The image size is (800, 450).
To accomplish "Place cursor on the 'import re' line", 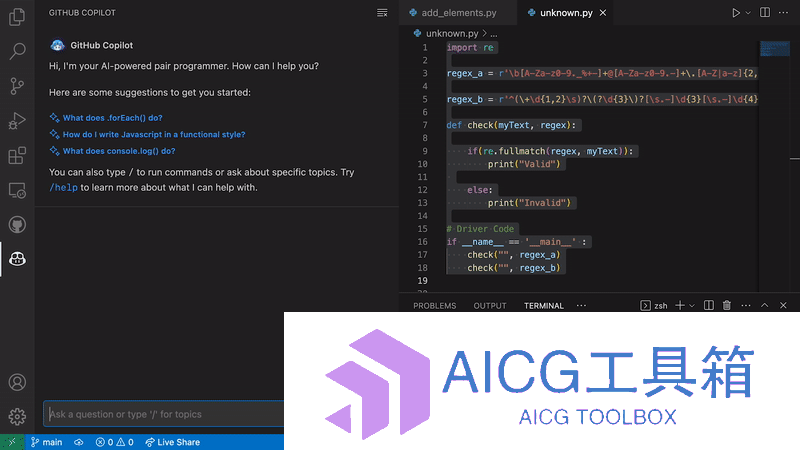I will (x=470, y=47).
